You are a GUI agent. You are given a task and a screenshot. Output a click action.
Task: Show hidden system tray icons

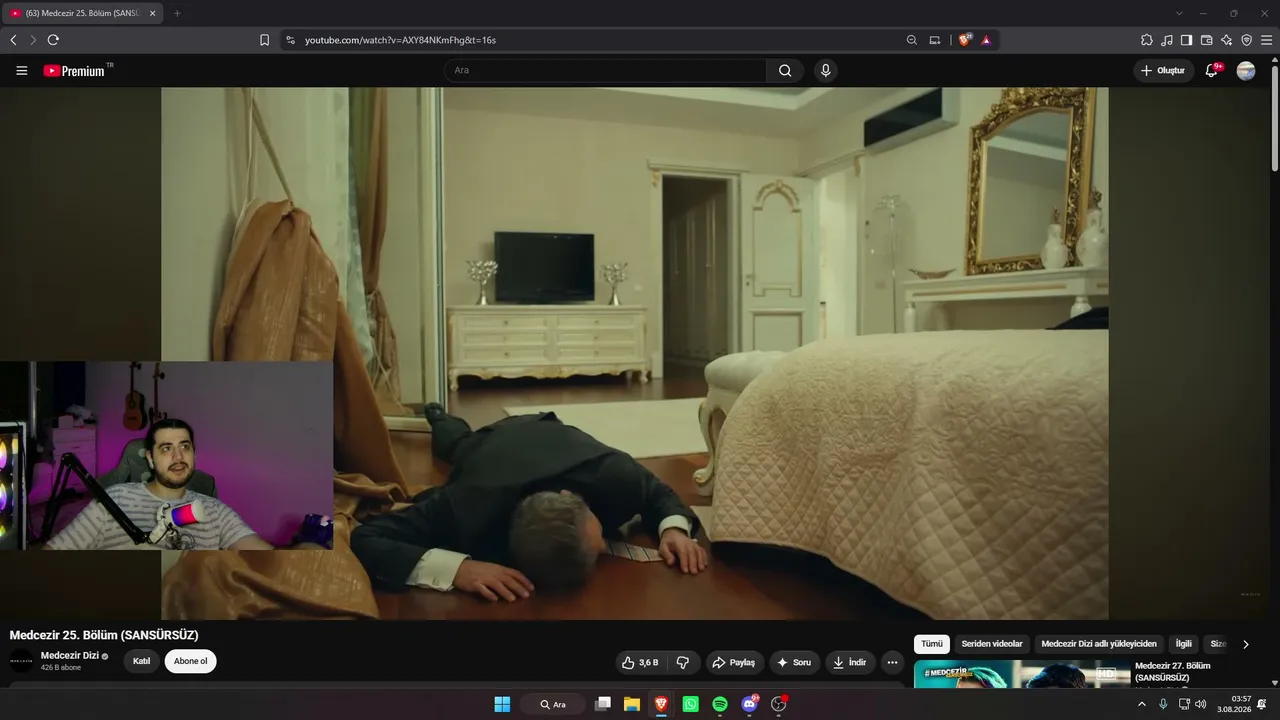point(1141,704)
